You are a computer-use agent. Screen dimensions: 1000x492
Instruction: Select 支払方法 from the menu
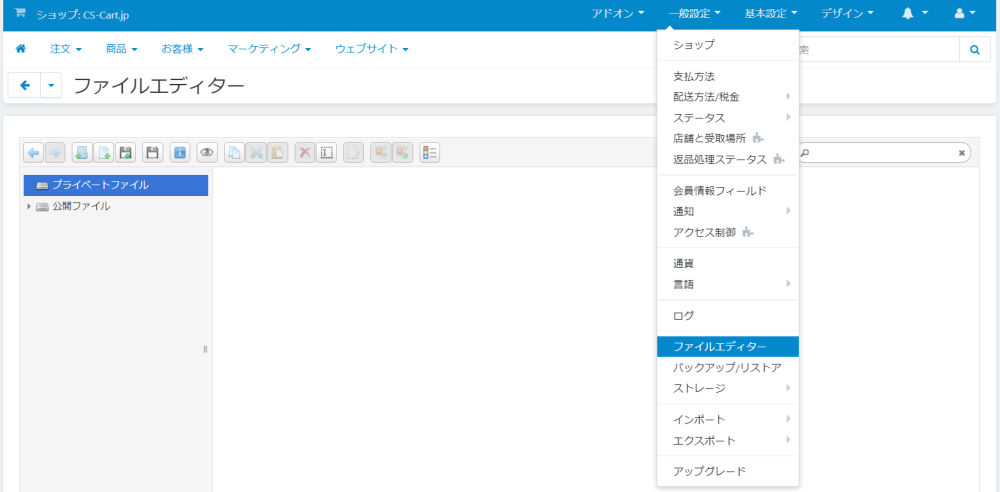tap(728, 76)
